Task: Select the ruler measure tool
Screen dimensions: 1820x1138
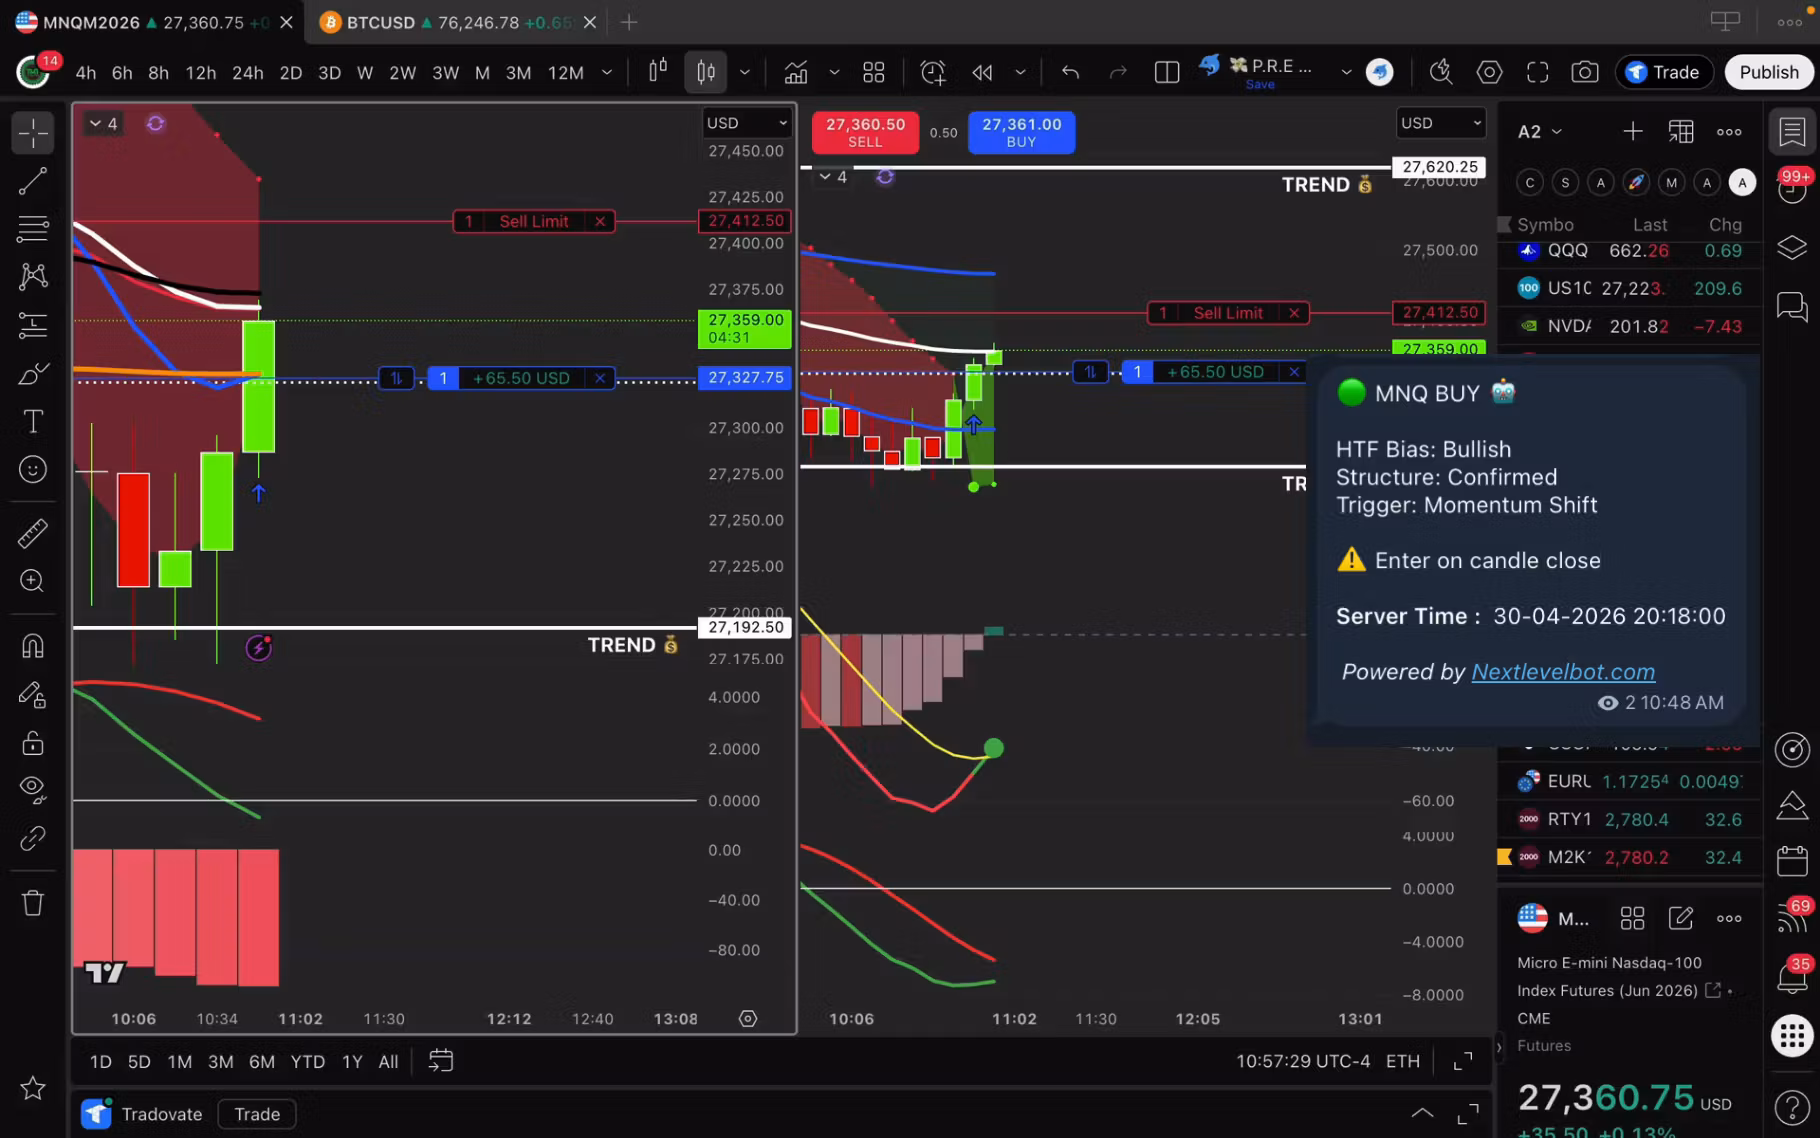Action: [x=33, y=533]
